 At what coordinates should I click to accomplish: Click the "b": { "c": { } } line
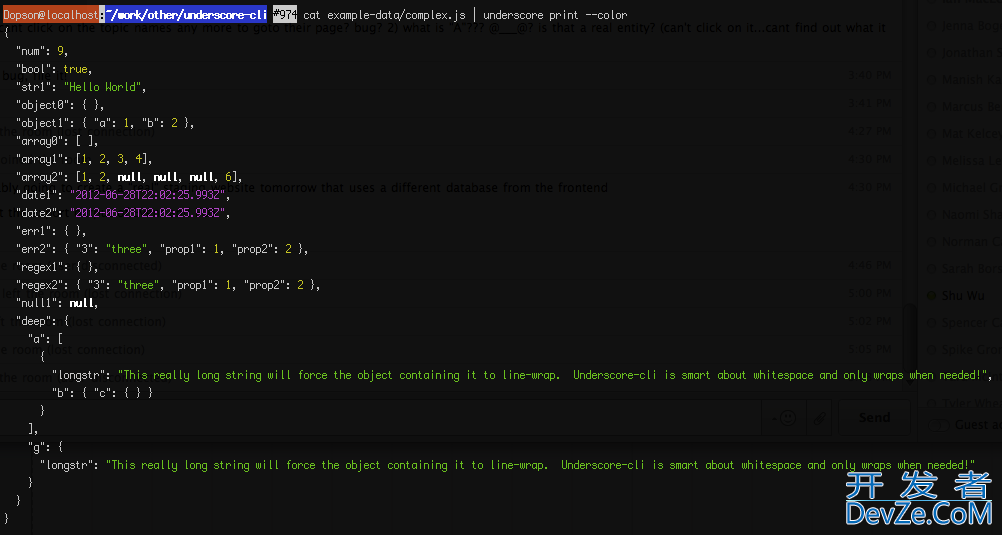102,393
